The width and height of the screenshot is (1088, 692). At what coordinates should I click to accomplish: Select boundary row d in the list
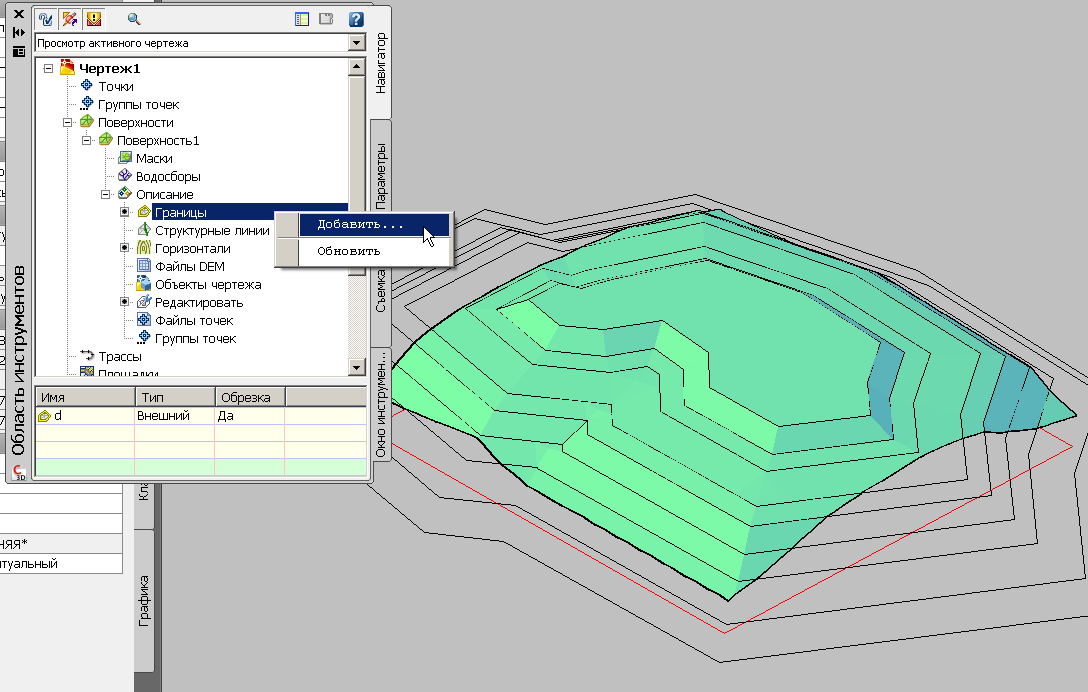point(60,416)
